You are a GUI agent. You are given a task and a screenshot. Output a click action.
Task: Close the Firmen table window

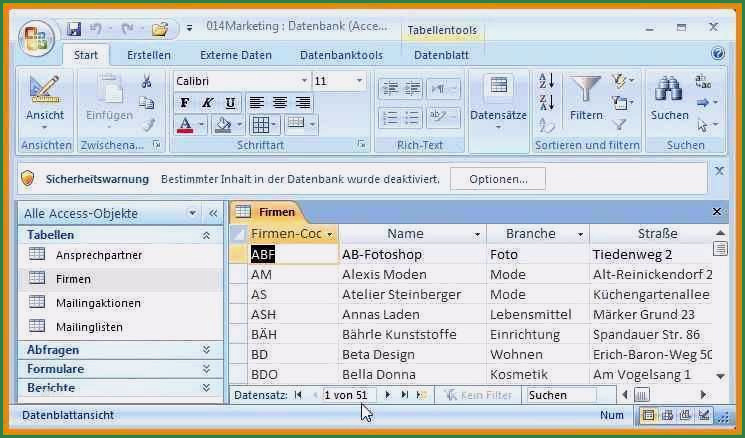coord(717,211)
